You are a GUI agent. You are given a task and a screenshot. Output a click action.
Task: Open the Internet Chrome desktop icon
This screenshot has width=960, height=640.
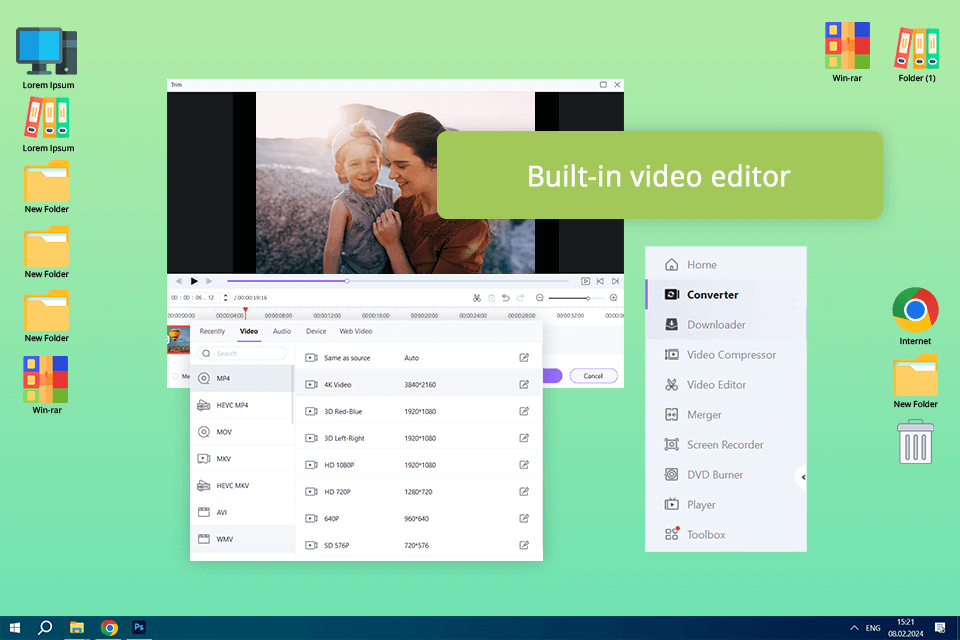click(x=915, y=317)
